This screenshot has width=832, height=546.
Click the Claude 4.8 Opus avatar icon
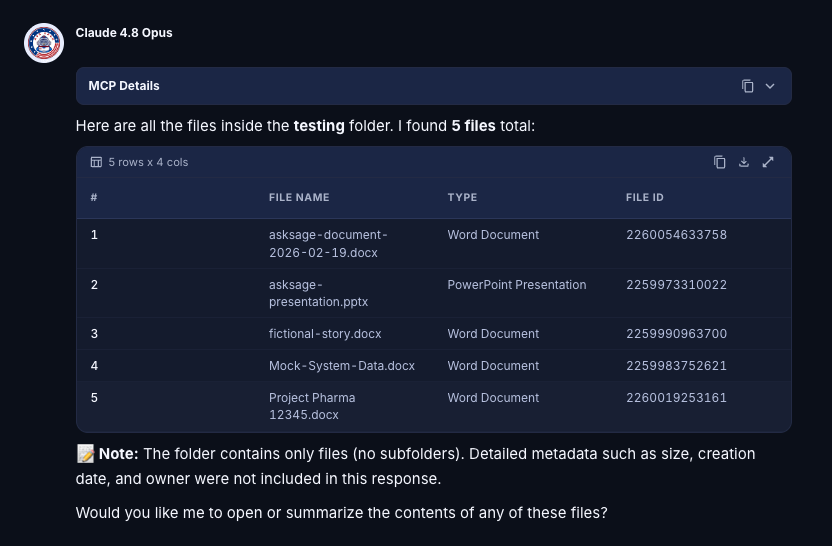point(44,43)
